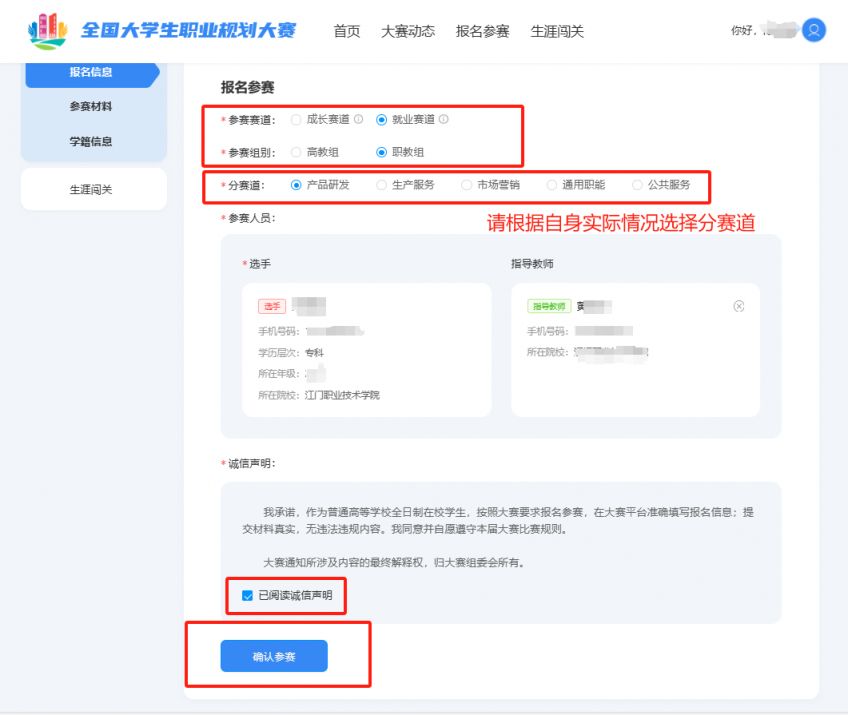Select the 生产服务 分赛道 option

click(381, 185)
